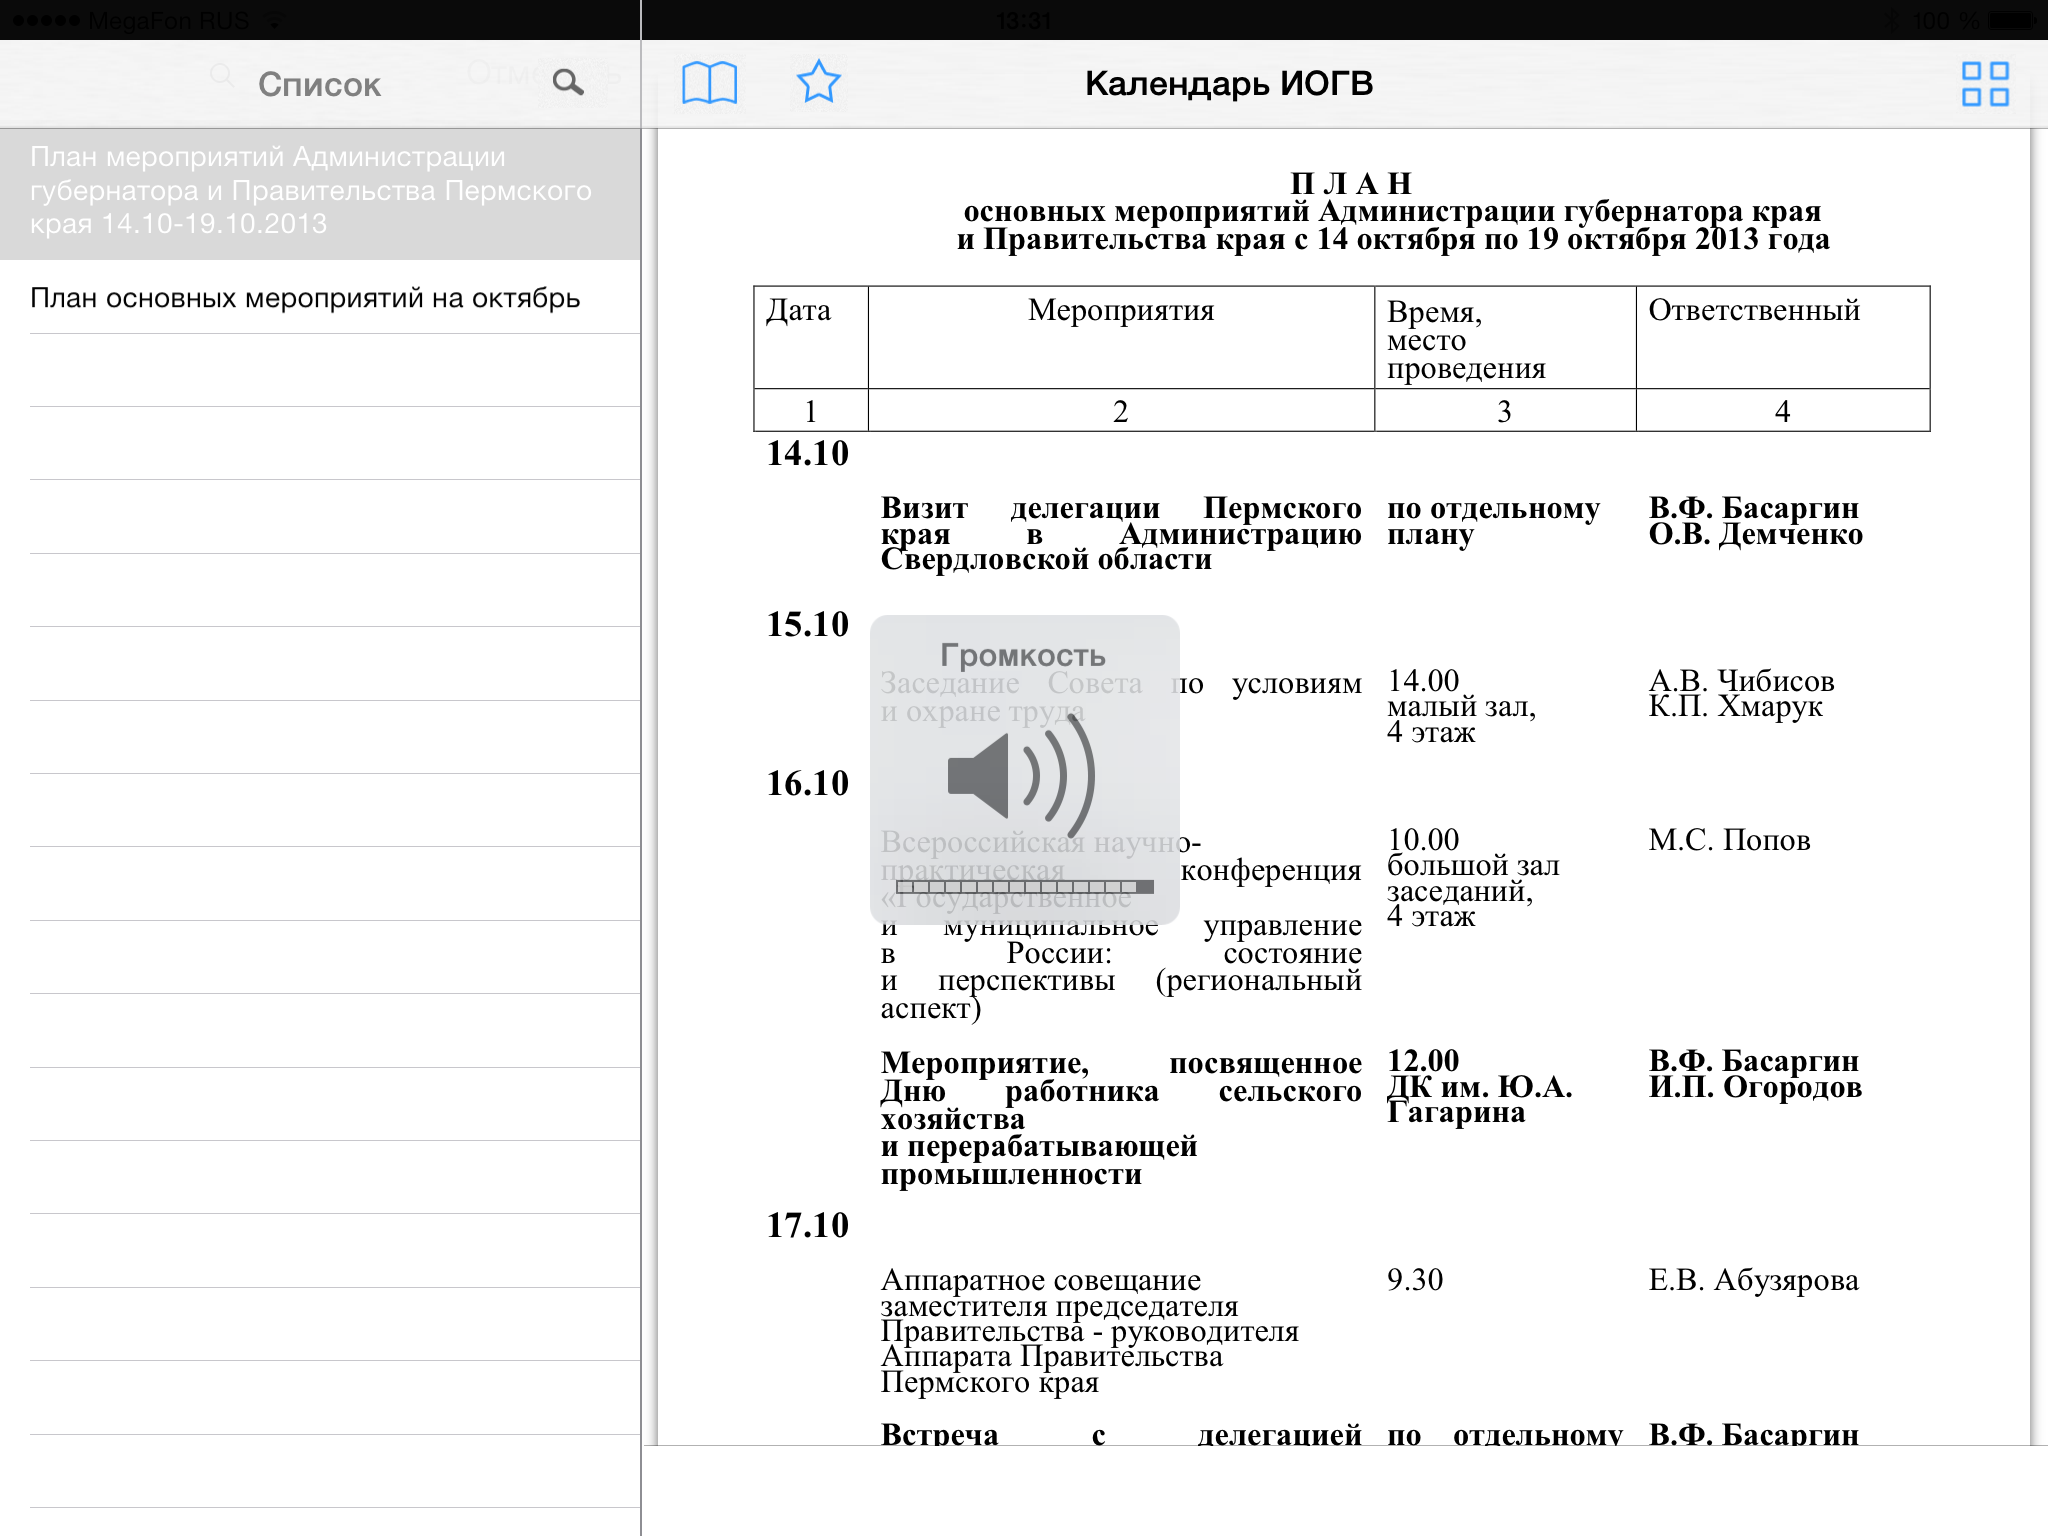Tap the 'Громкость' label
Viewport: 2048px width, 1536px height.
[x=1022, y=656]
